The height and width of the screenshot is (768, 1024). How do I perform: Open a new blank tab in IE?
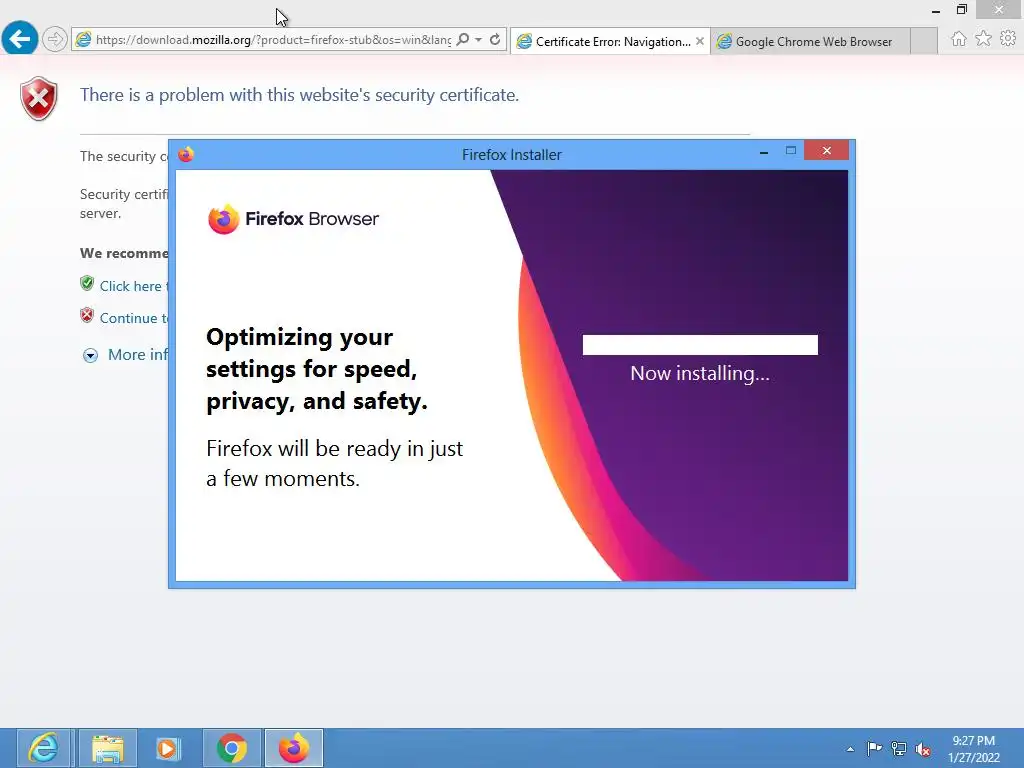923,41
